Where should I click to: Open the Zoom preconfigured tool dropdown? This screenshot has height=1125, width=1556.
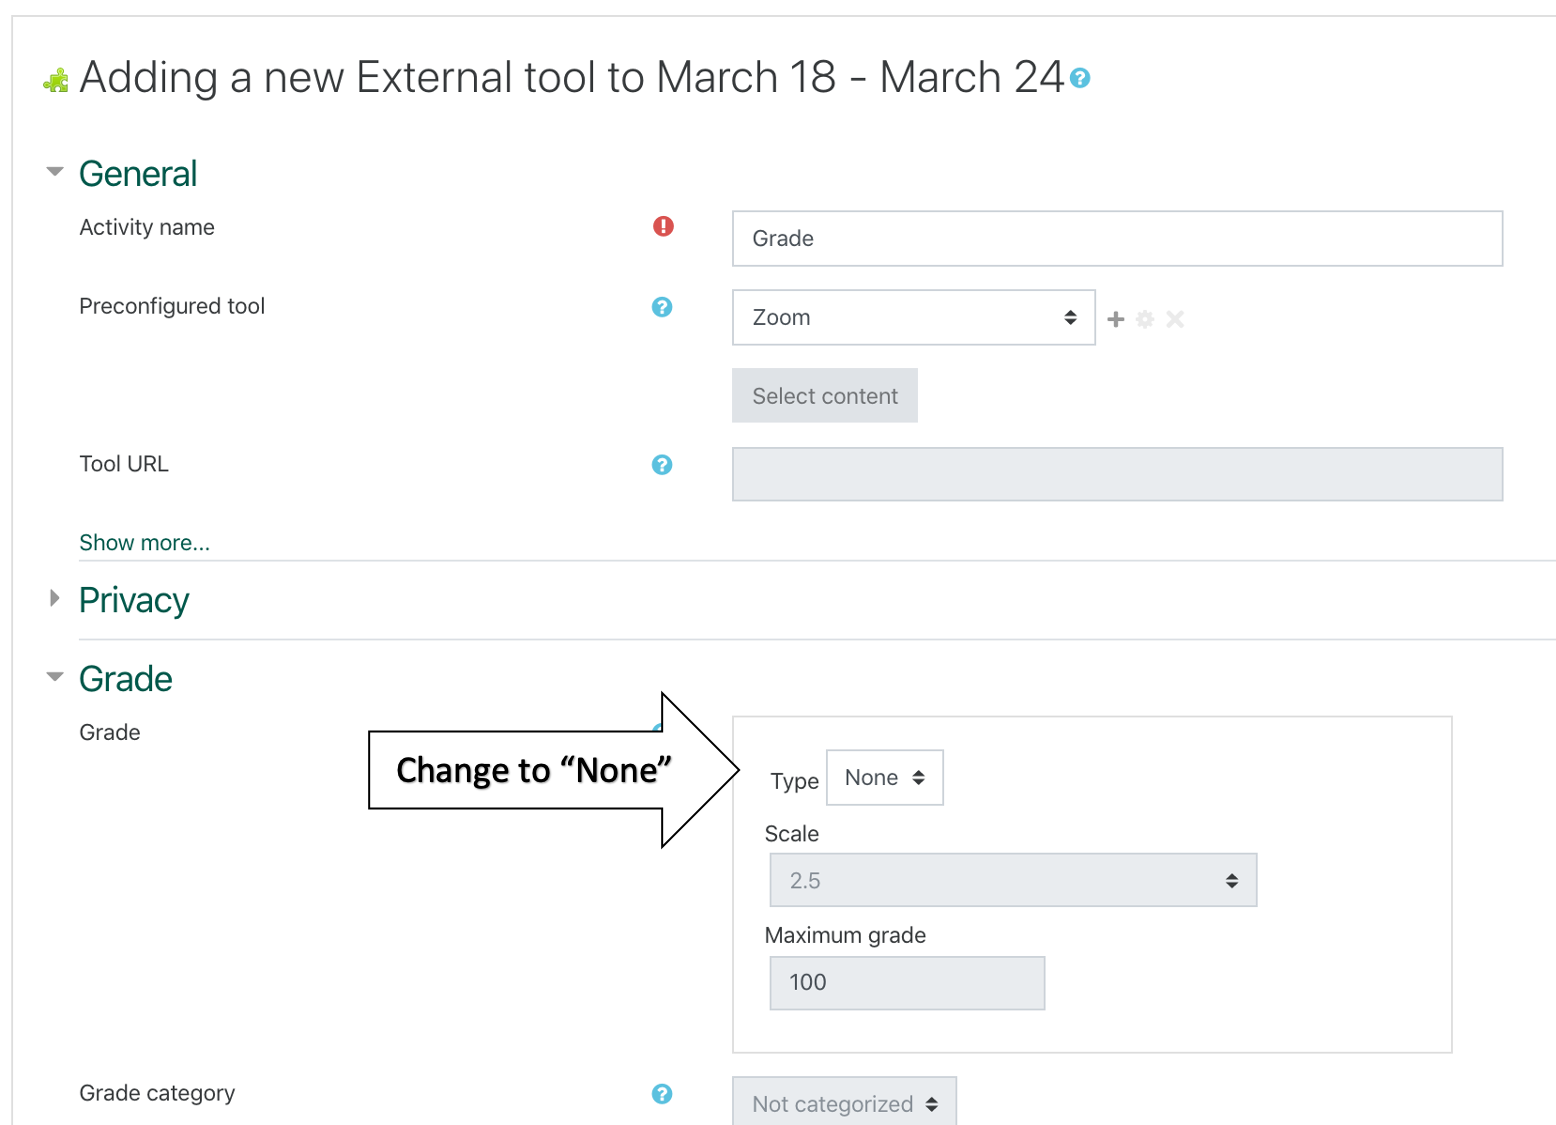[912, 317]
